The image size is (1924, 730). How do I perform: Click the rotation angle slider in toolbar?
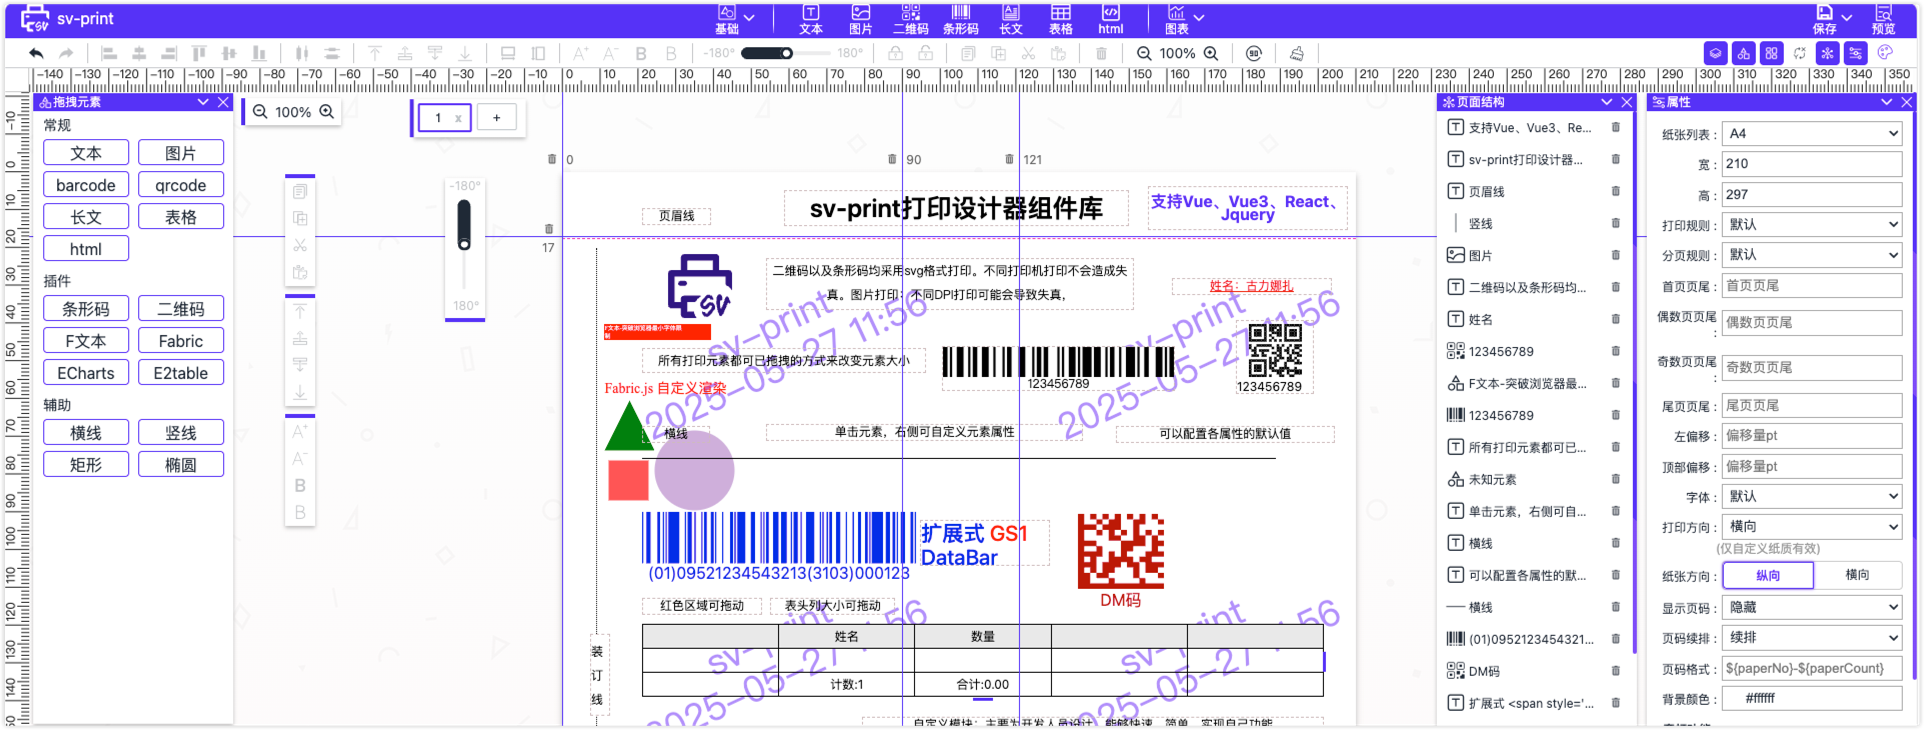point(767,53)
